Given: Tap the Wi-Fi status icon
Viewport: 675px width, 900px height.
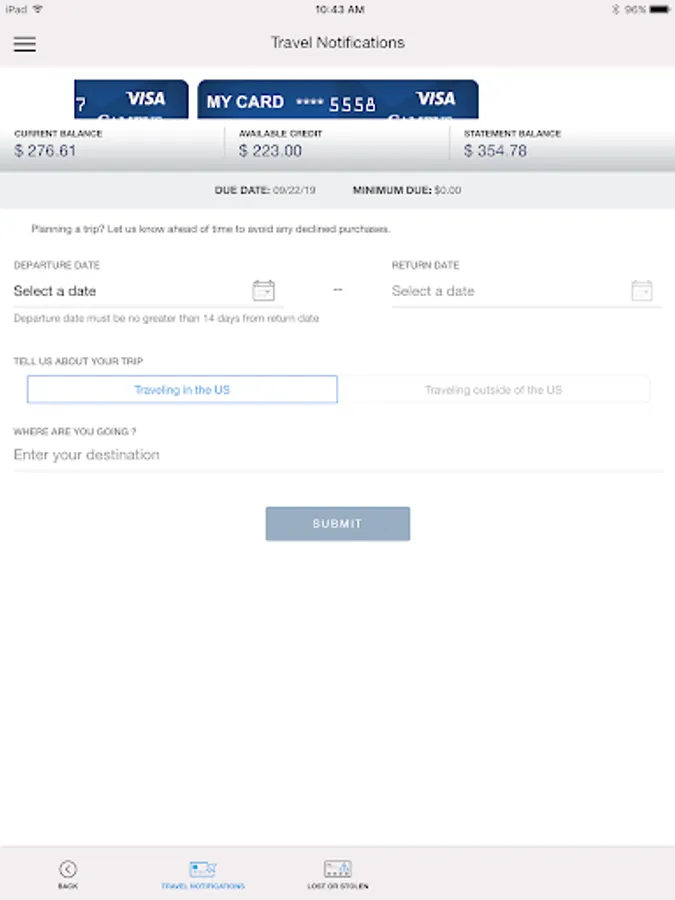Looking at the screenshot, I should [38, 9].
